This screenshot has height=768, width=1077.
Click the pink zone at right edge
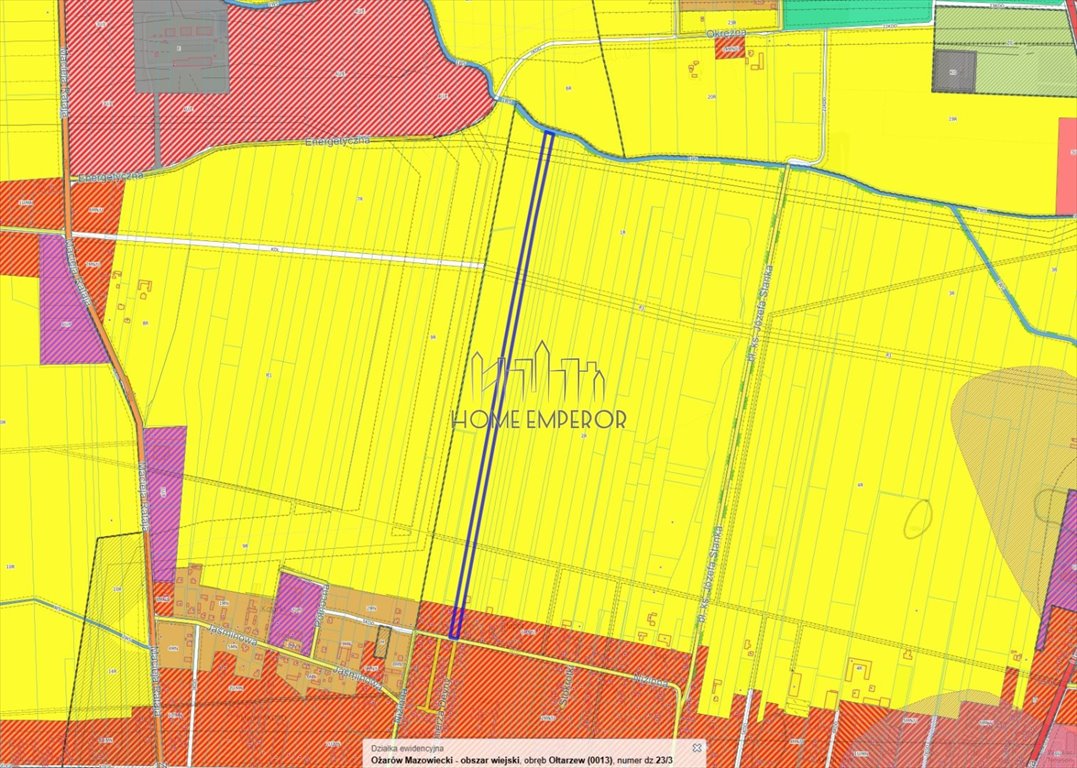(x=1067, y=165)
